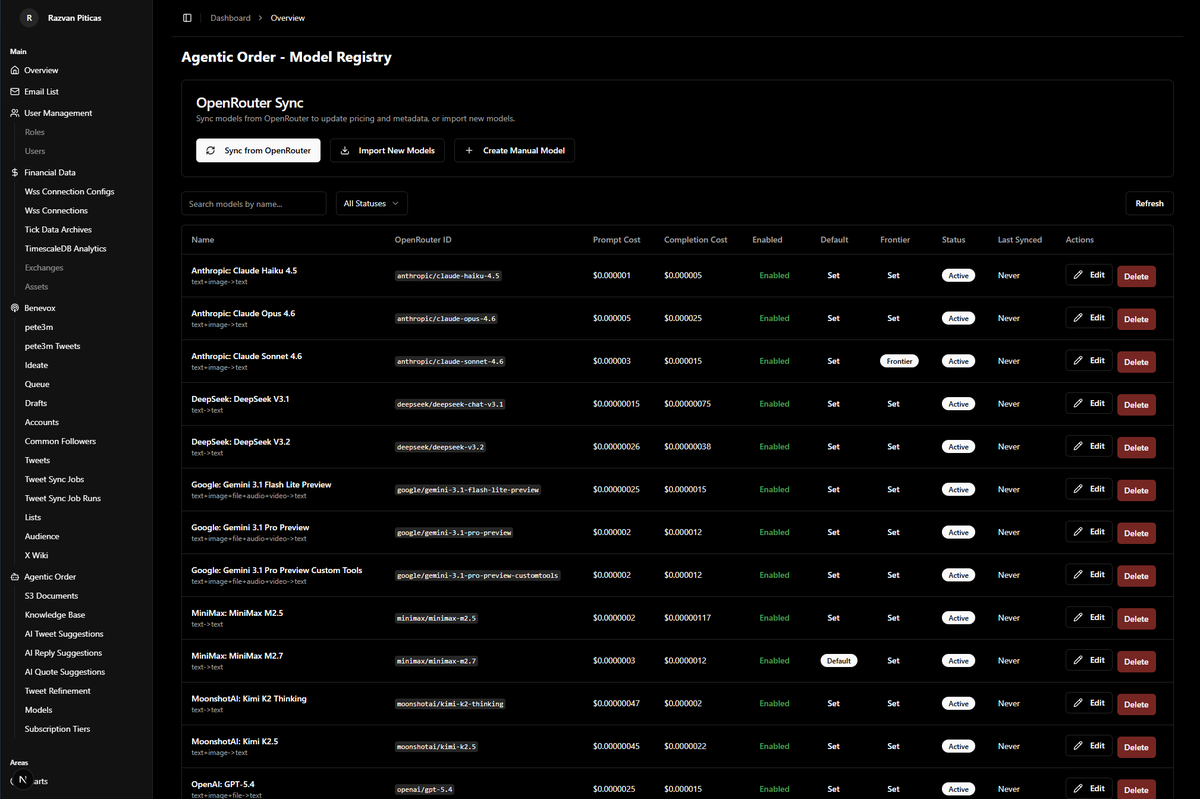The width and height of the screenshot is (1200, 799).
Task: Click the Active status of Claude Opus 4.6
Action: (959, 319)
